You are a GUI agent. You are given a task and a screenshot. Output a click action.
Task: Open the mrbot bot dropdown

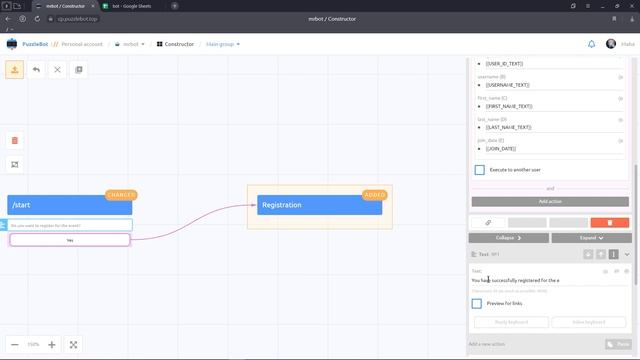point(130,44)
